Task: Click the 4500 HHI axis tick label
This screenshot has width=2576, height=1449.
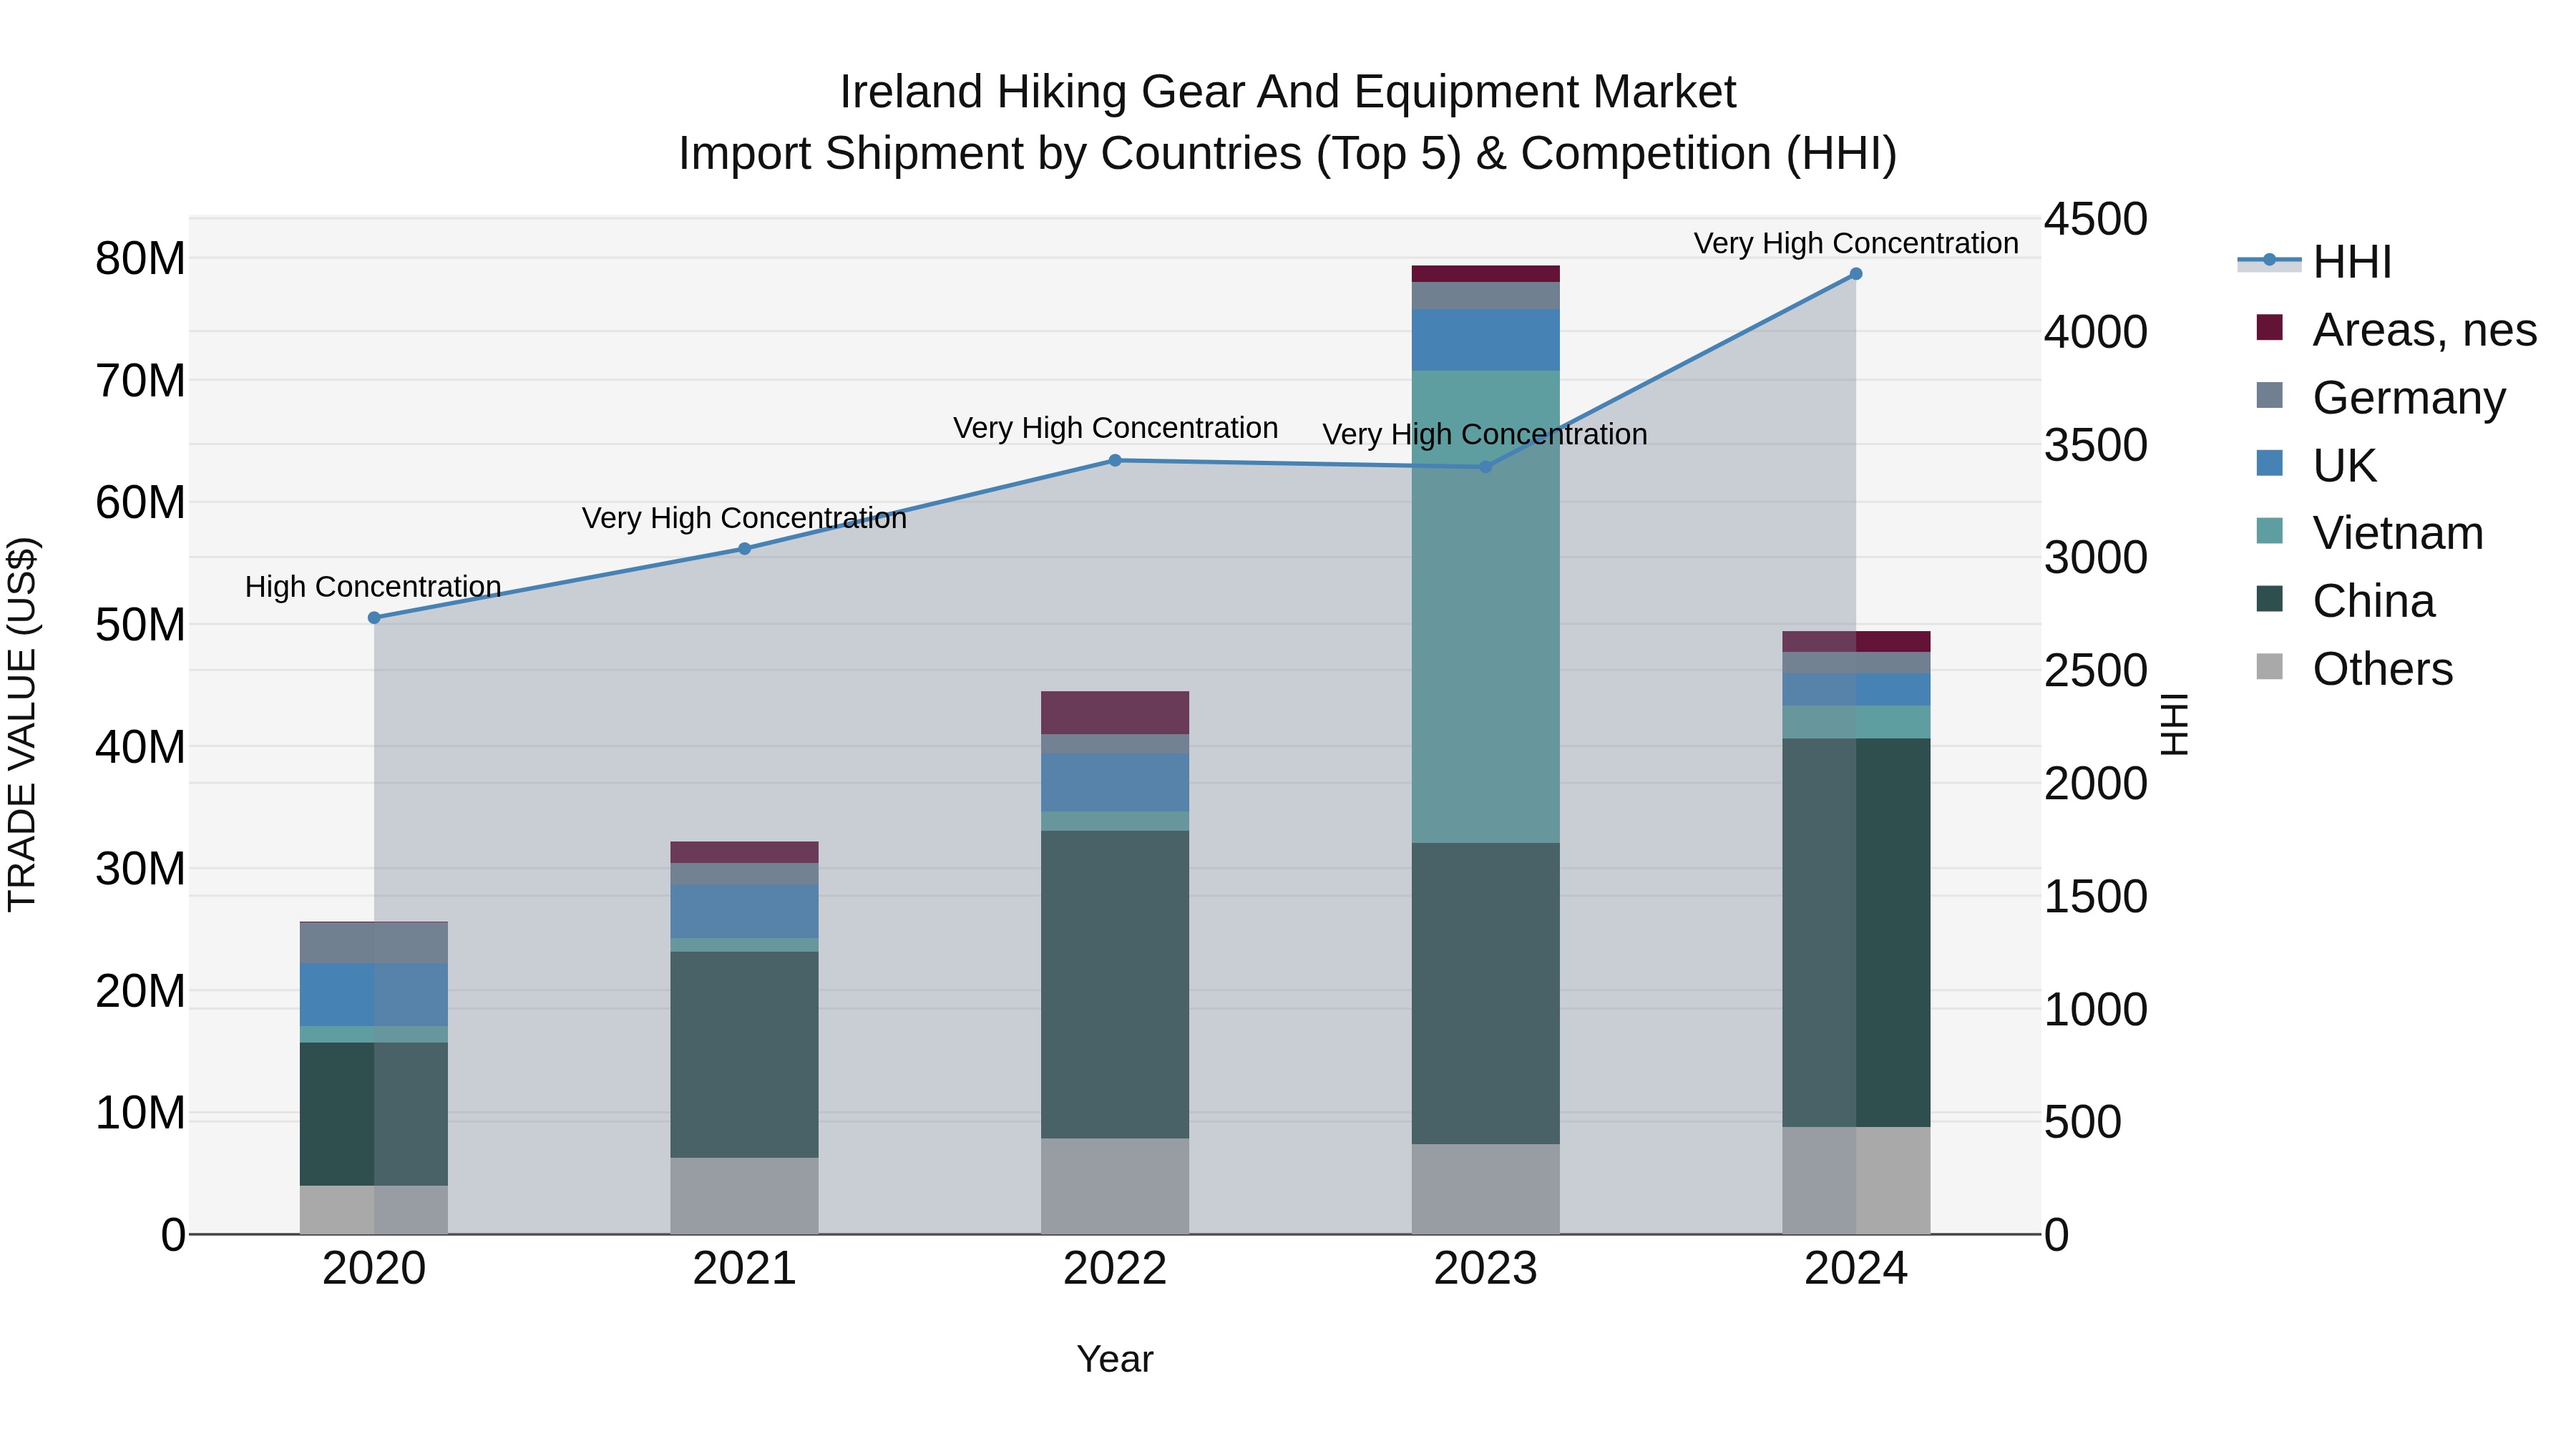Action: pos(2096,220)
